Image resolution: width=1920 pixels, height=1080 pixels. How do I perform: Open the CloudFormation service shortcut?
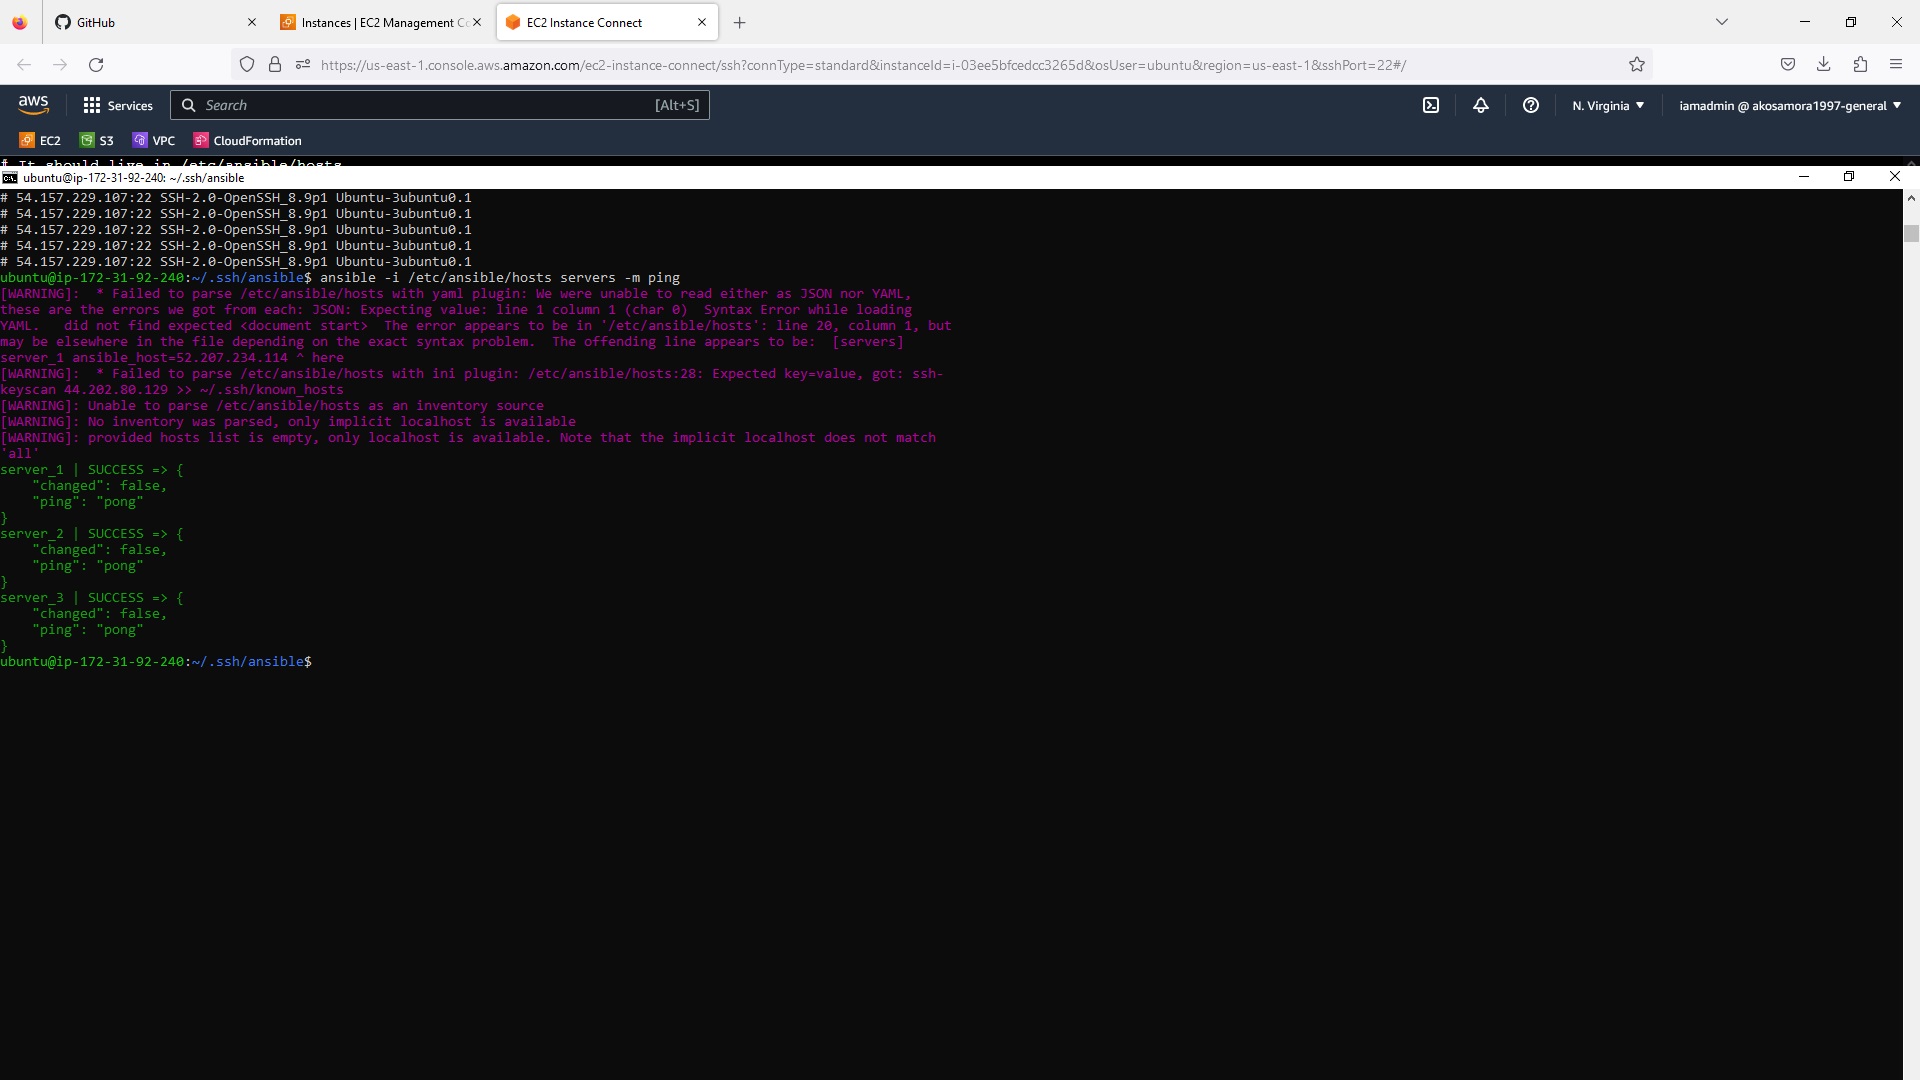[x=246, y=140]
